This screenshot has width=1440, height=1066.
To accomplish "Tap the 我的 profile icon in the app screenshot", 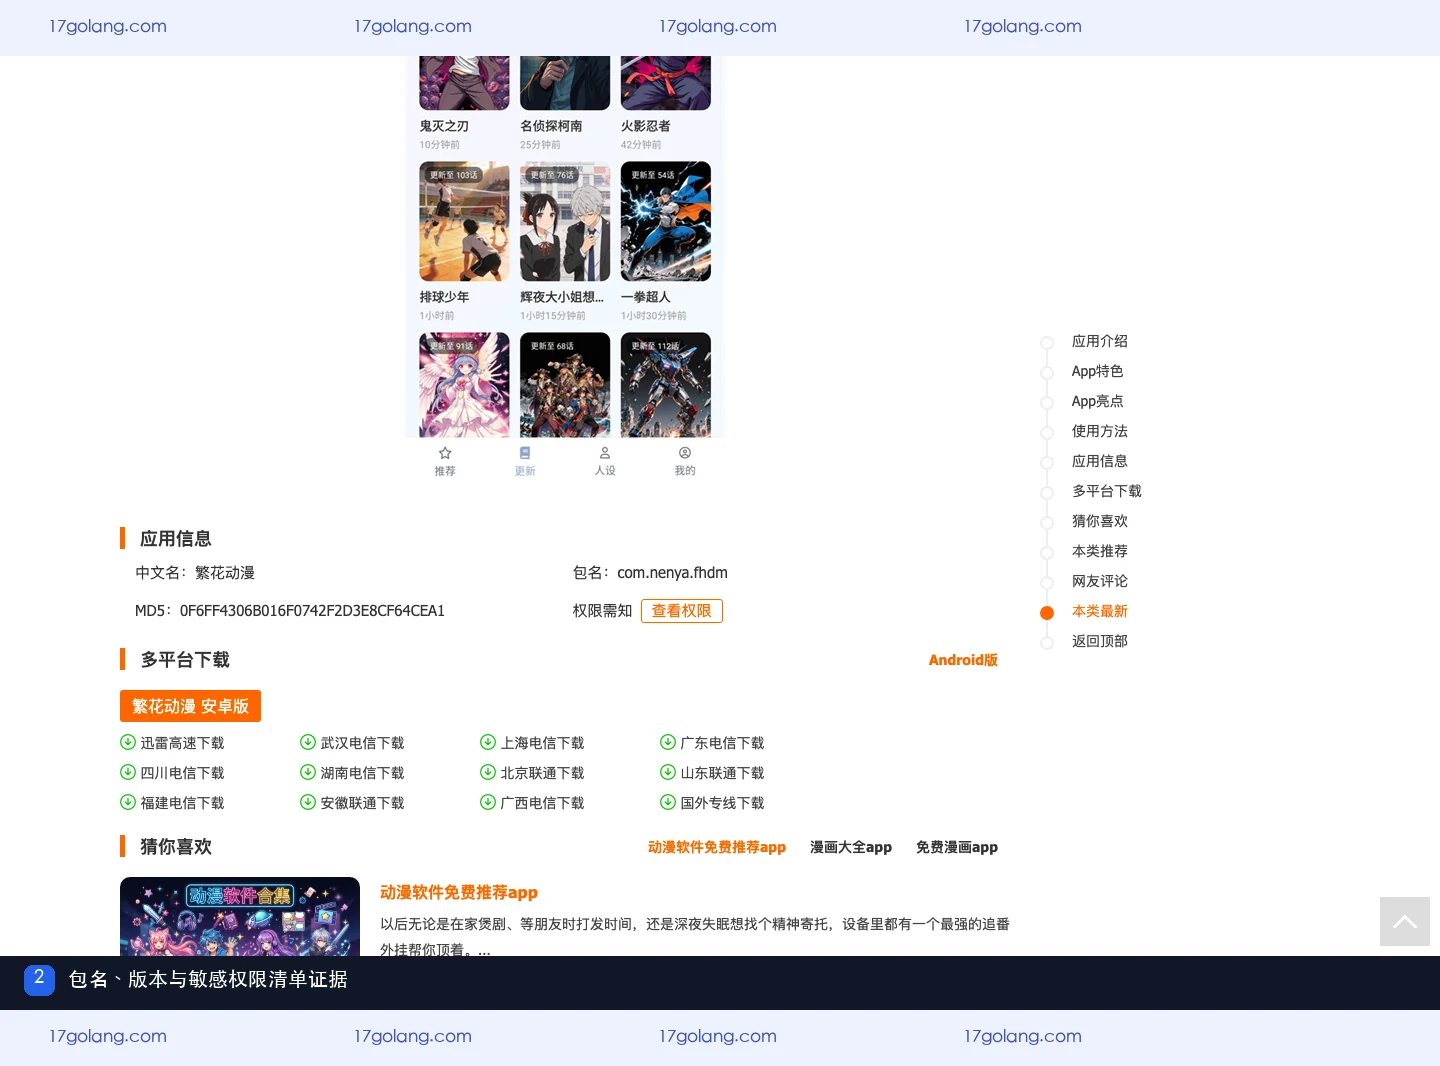I will [685, 453].
